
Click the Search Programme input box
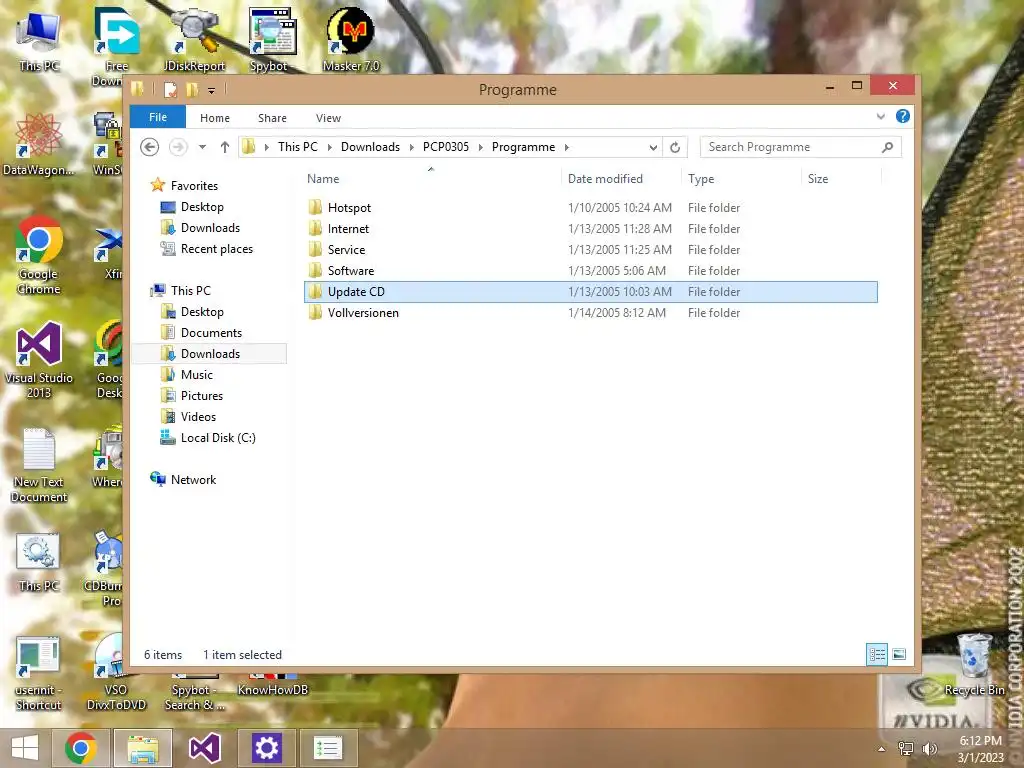pos(790,147)
